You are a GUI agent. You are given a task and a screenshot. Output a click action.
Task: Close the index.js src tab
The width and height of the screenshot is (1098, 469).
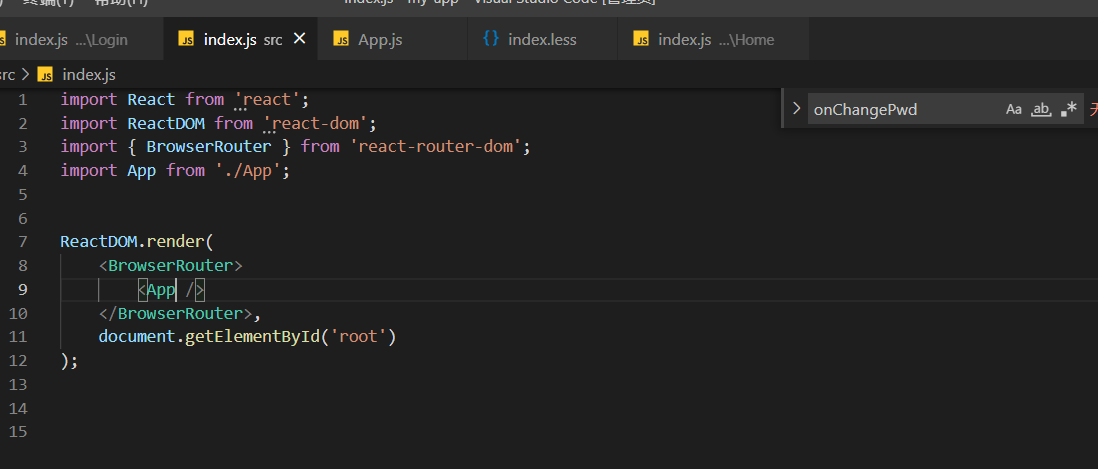[x=299, y=39]
